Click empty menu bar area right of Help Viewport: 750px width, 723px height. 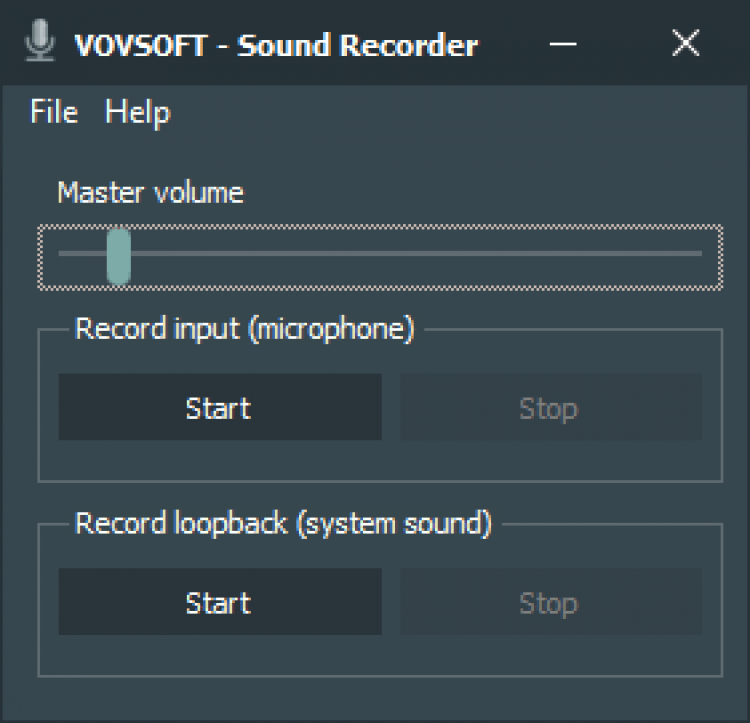click(450, 112)
